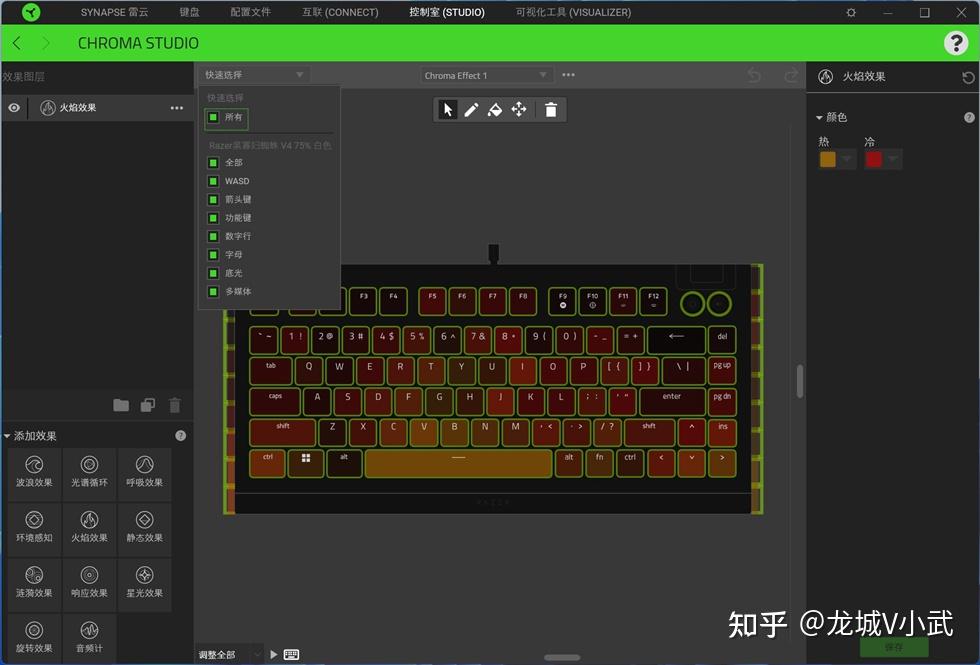Viewport: 980px width, 665px height.
Task: Switch to 可视化工具 (VISUALIZER) tab
Action: [573, 12]
